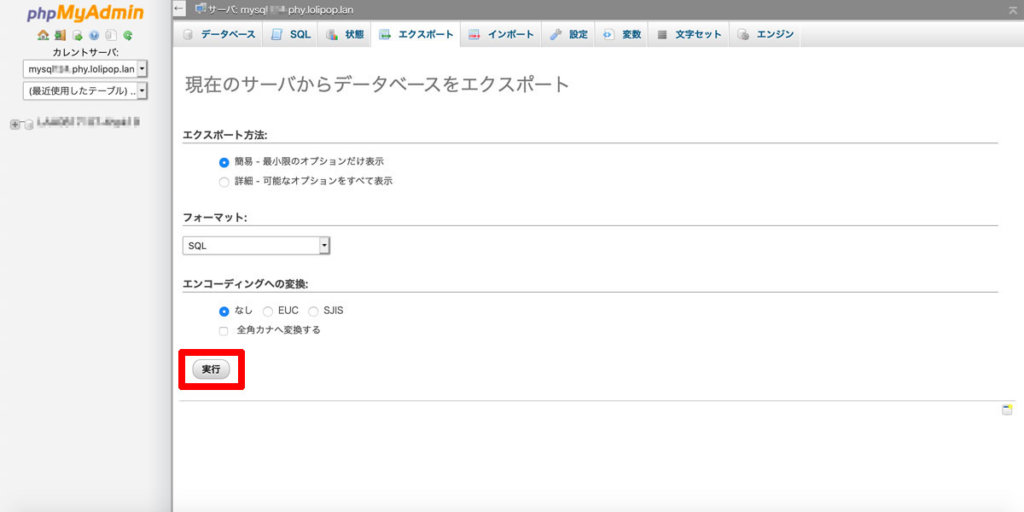Click the back arrow beside server breadcrumb
The height and width of the screenshot is (512, 1024).
pyautogui.click(x=180, y=9)
